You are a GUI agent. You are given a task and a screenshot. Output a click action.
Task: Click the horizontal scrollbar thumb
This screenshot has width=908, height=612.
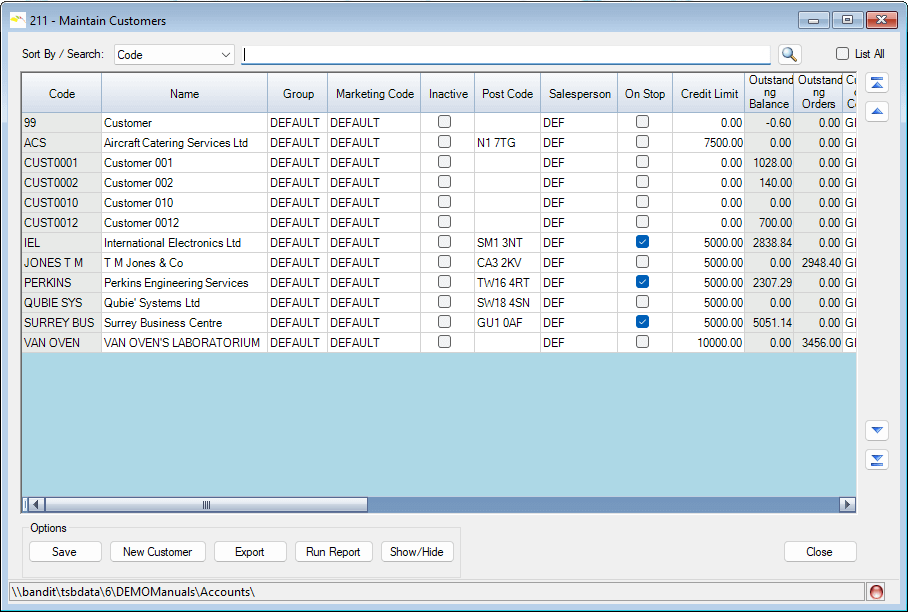coord(206,505)
